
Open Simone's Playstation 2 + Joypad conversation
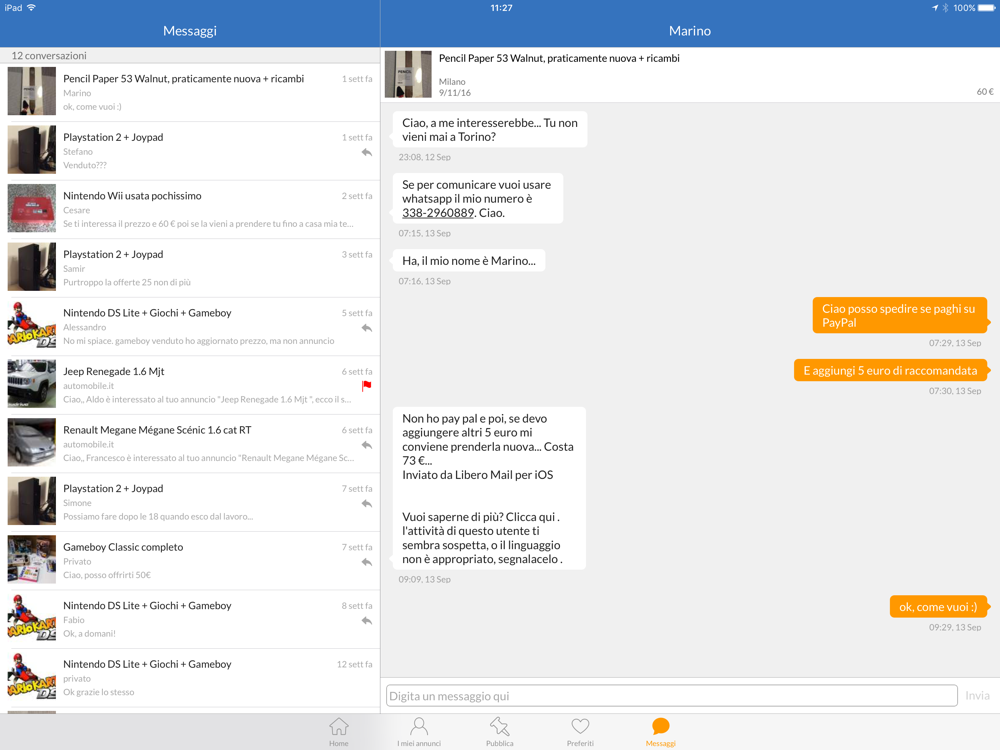click(190, 502)
